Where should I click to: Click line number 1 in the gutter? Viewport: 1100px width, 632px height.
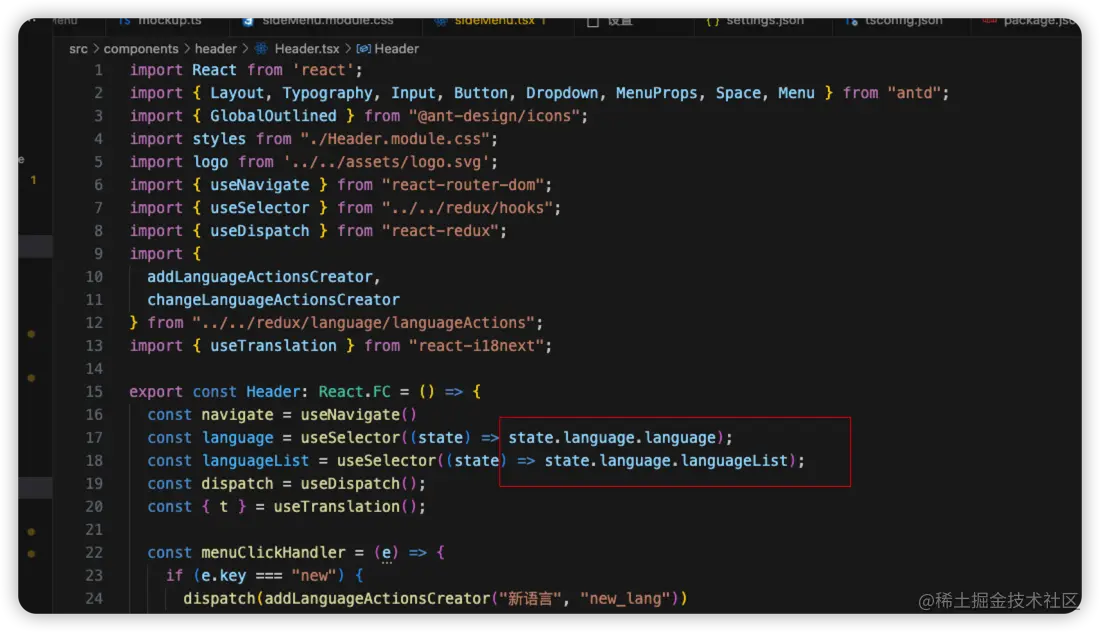pos(98,70)
